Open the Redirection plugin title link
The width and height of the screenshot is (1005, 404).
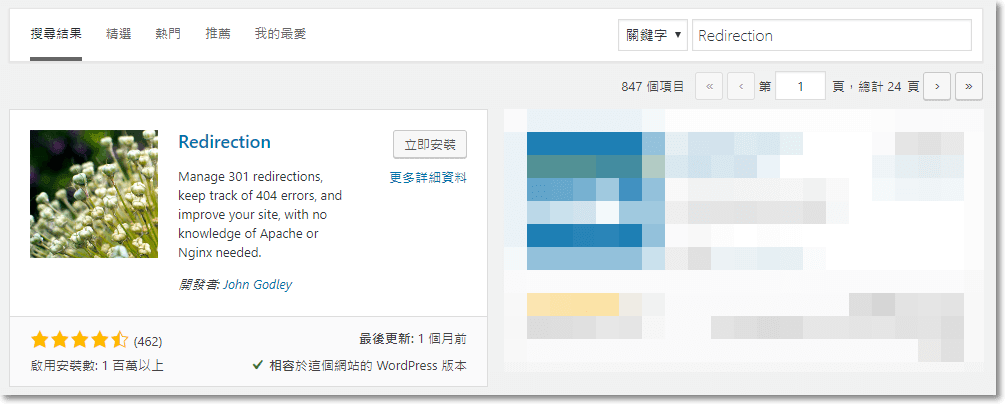coord(224,142)
